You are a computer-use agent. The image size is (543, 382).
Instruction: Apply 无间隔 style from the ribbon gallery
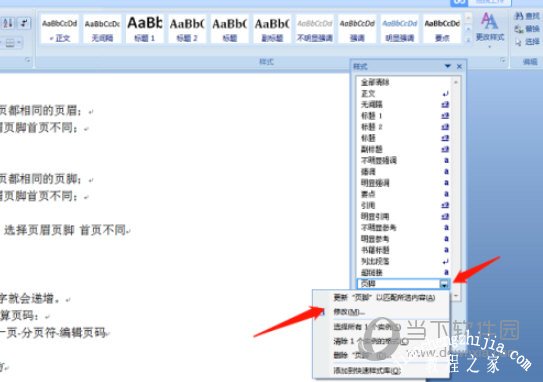click(x=102, y=29)
